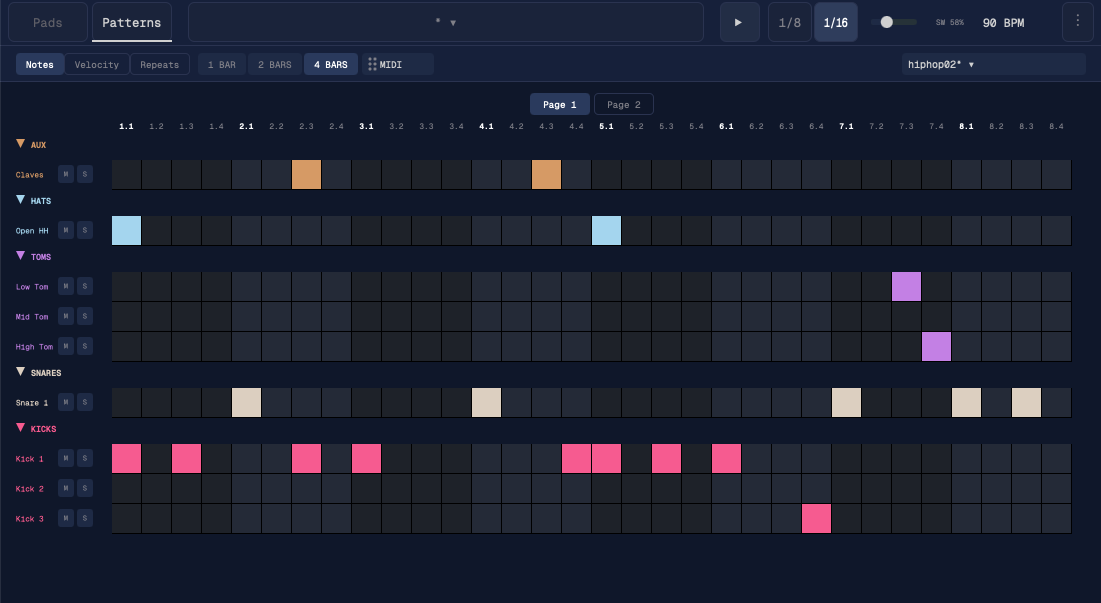Toggle Kick 1 step at 6.1

727,459
